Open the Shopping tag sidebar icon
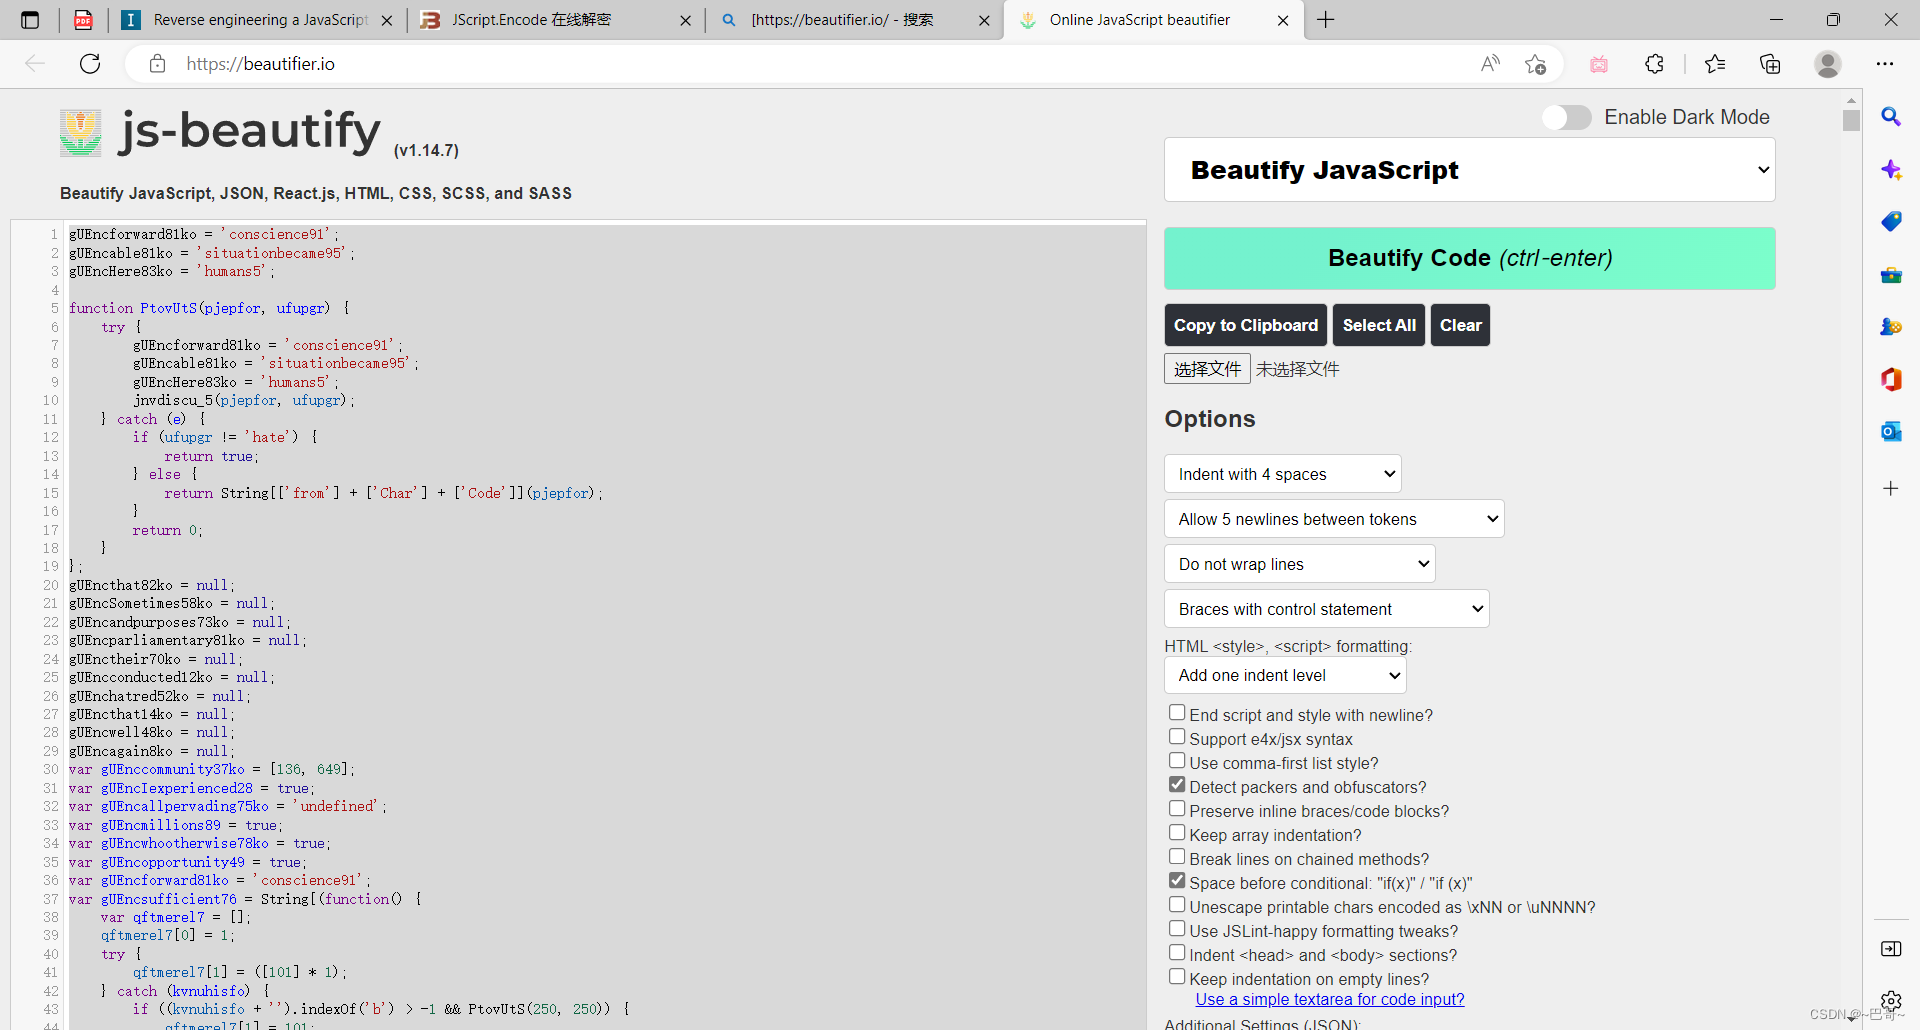The width and height of the screenshot is (1920, 1030). pyautogui.click(x=1891, y=221)
